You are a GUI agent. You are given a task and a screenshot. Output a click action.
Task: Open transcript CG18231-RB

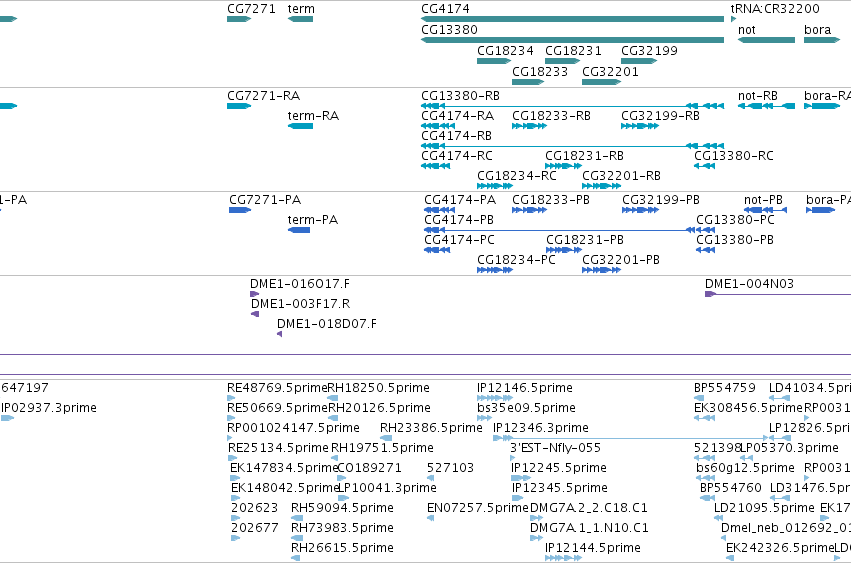tap(585, 156)
